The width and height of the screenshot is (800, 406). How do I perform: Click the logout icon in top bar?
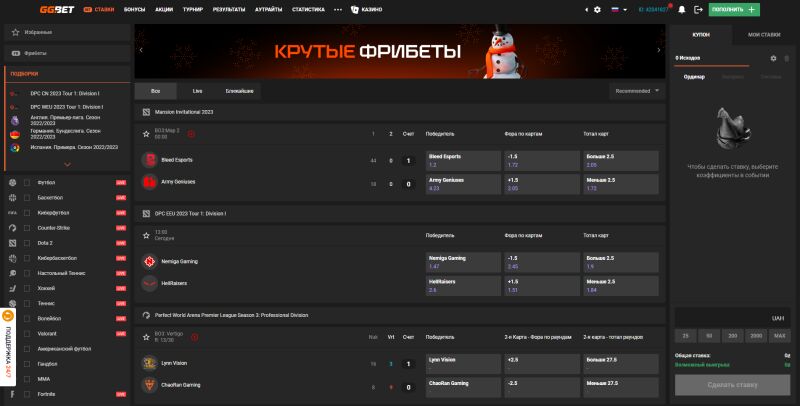(x=698, y=10)
